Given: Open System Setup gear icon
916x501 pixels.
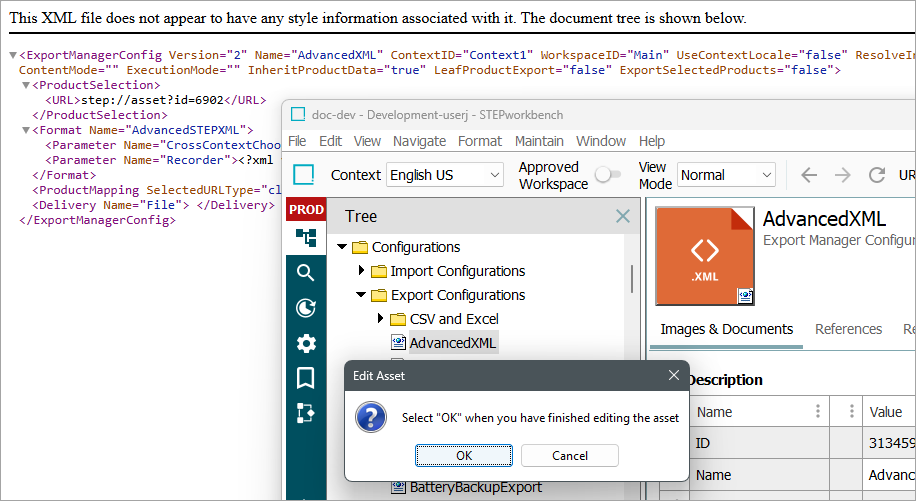Looking at the screenshot, I should 305,343.
